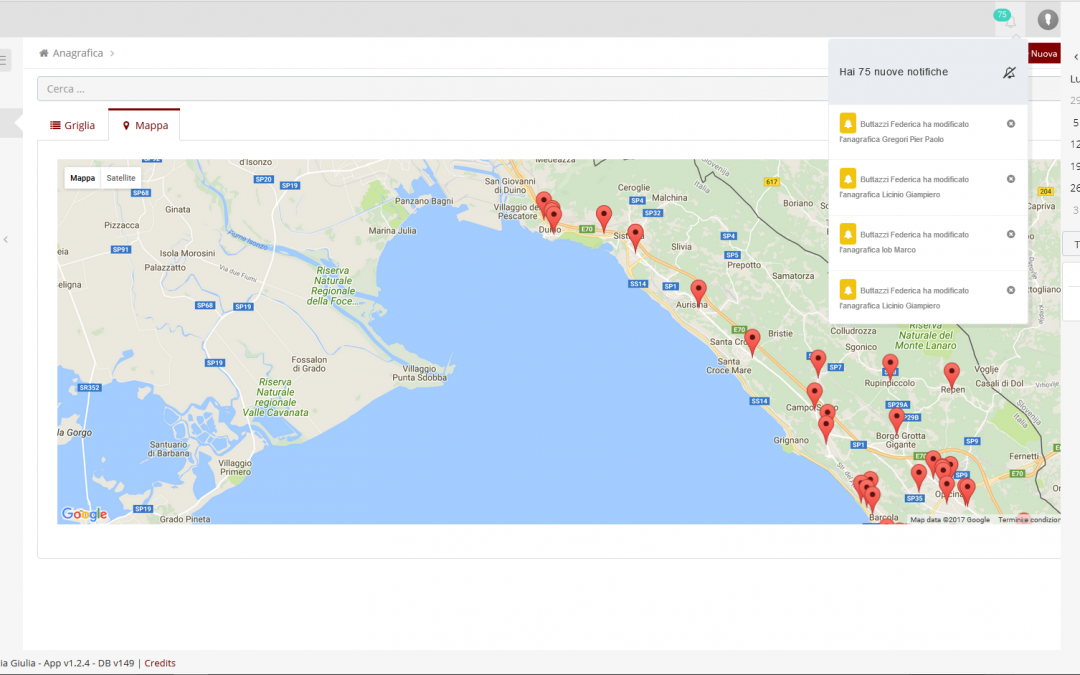
Task: Dismiss the Iob Marco notification
Action: [x=1011, y=234]
